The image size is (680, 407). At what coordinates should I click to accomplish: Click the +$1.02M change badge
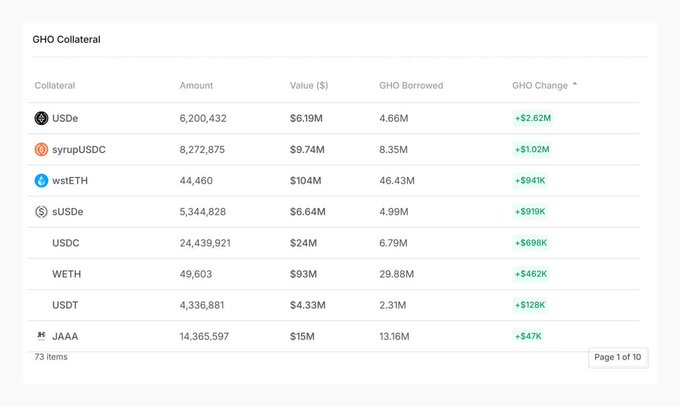pos(532,149)
